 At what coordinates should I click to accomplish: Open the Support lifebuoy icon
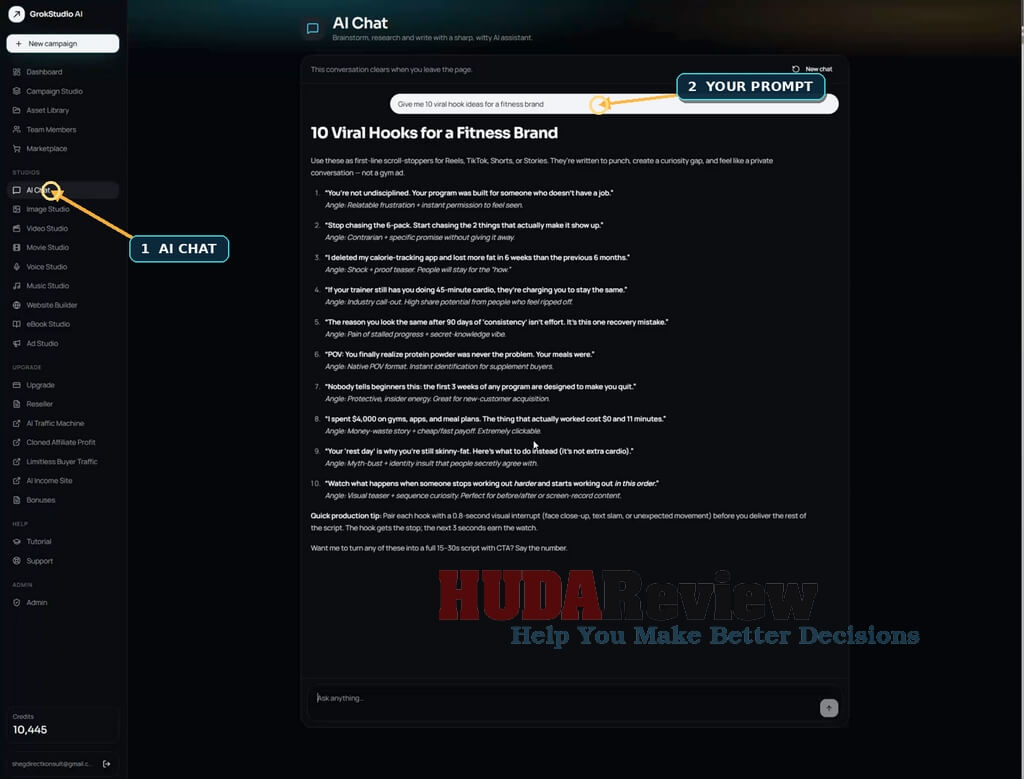[x=16, y=561]
